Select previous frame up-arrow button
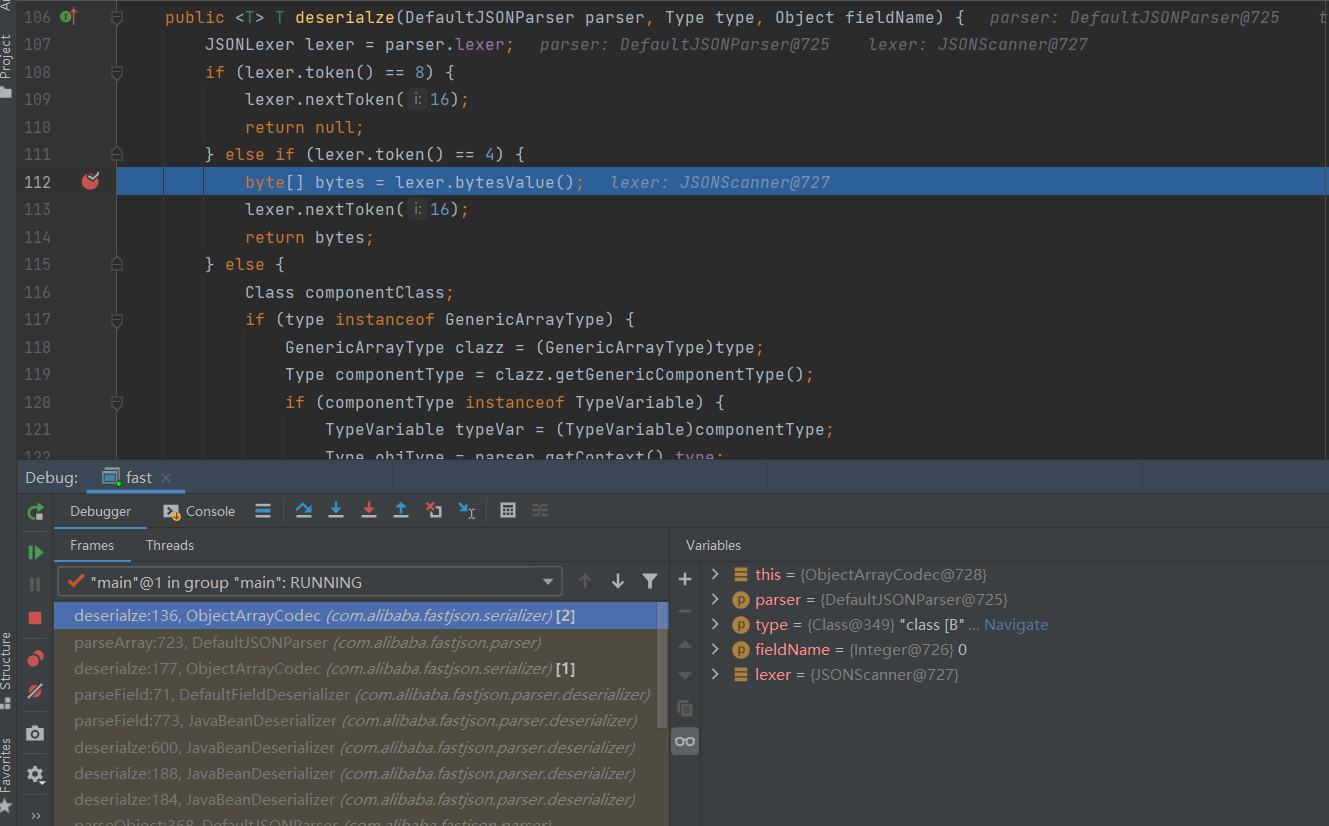The height and width of the screenshot is (826, 1329). point(586,581)
